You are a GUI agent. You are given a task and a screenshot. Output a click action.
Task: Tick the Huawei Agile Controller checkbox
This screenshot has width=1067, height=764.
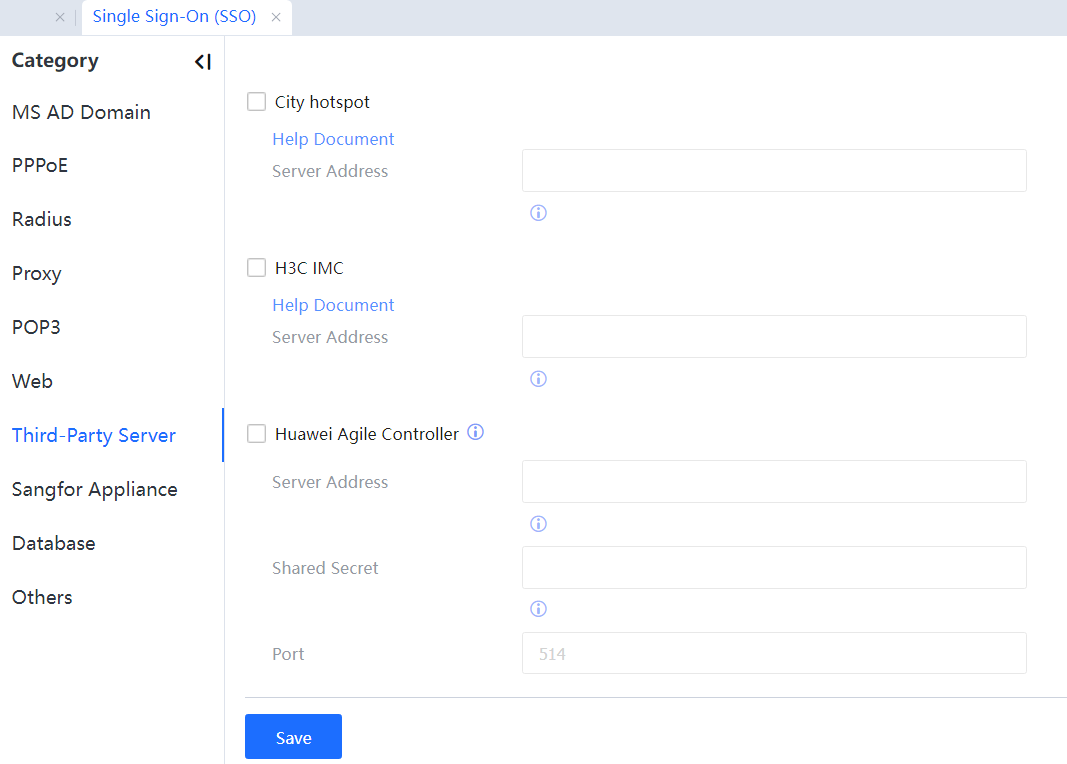[x=256, y=434]
